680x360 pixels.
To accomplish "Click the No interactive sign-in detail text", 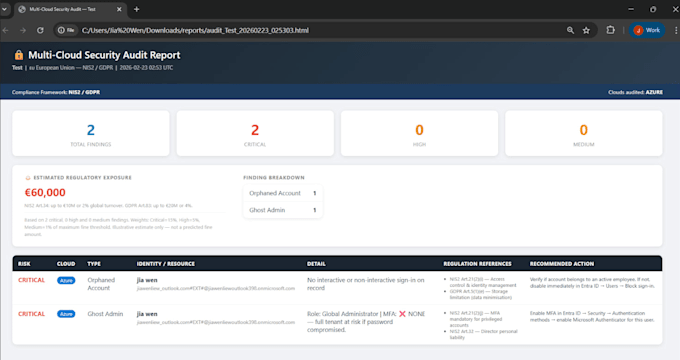I will coord(366,284).
